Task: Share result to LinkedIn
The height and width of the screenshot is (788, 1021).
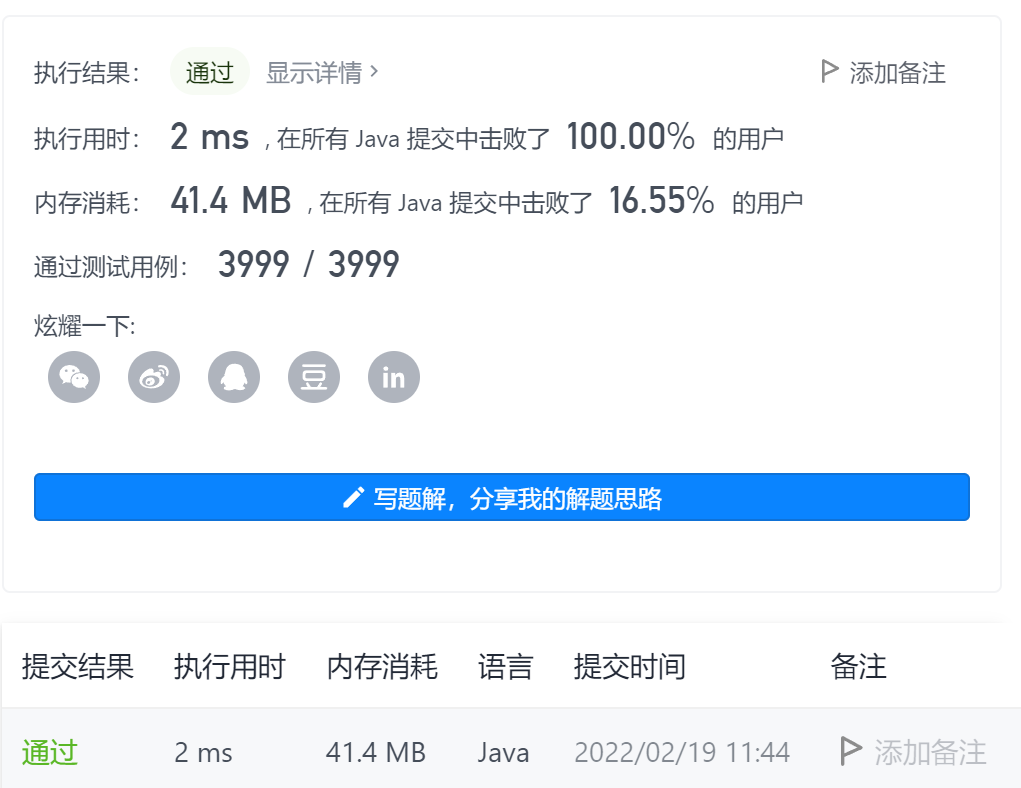Action: (x=393, y=377)
